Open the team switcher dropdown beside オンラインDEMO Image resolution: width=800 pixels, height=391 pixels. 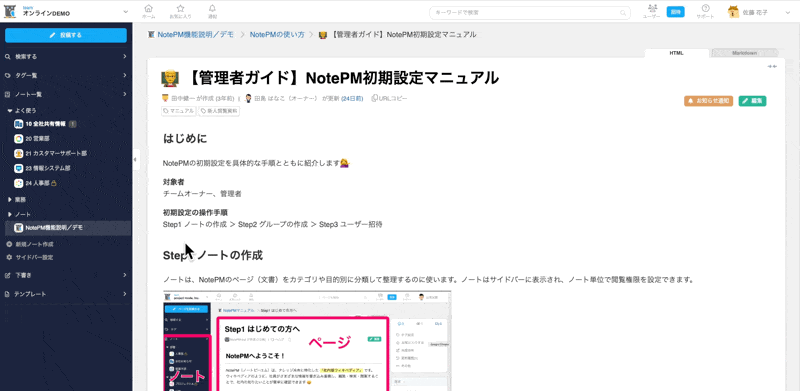(126, 12)
